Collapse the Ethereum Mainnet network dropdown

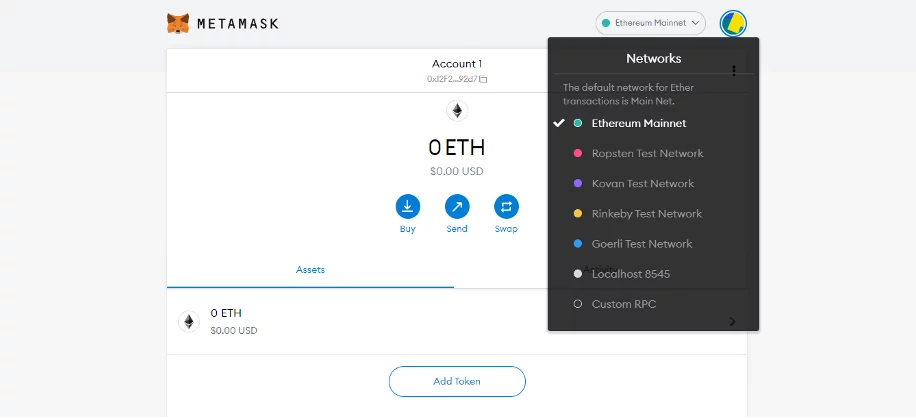[x=650, y=23]
